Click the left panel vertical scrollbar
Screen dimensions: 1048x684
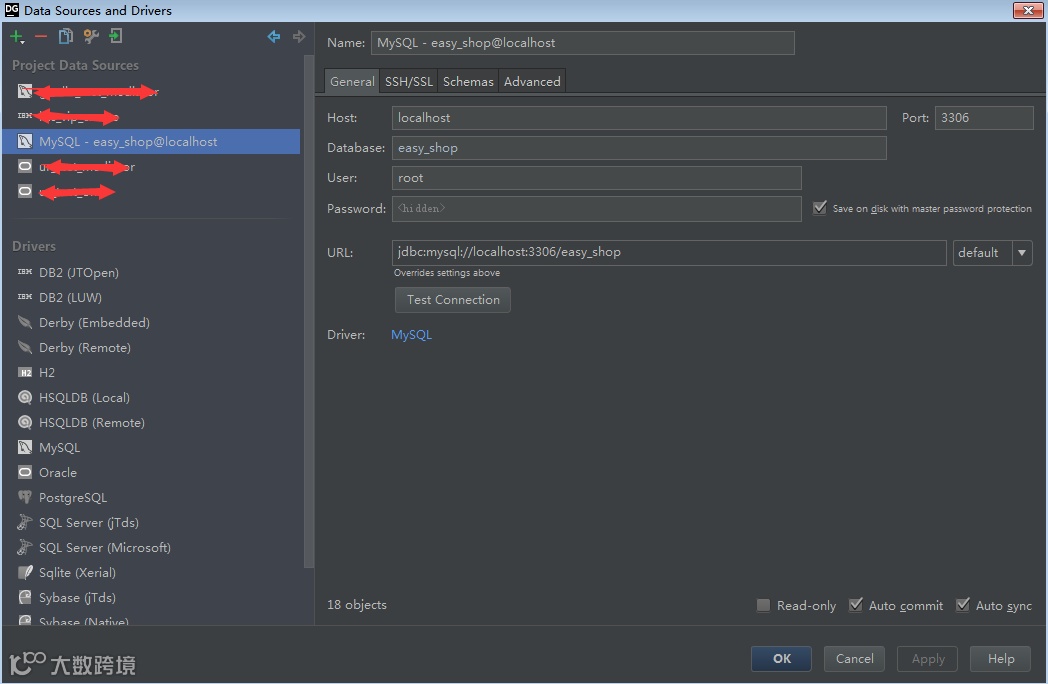pos(308,311)
